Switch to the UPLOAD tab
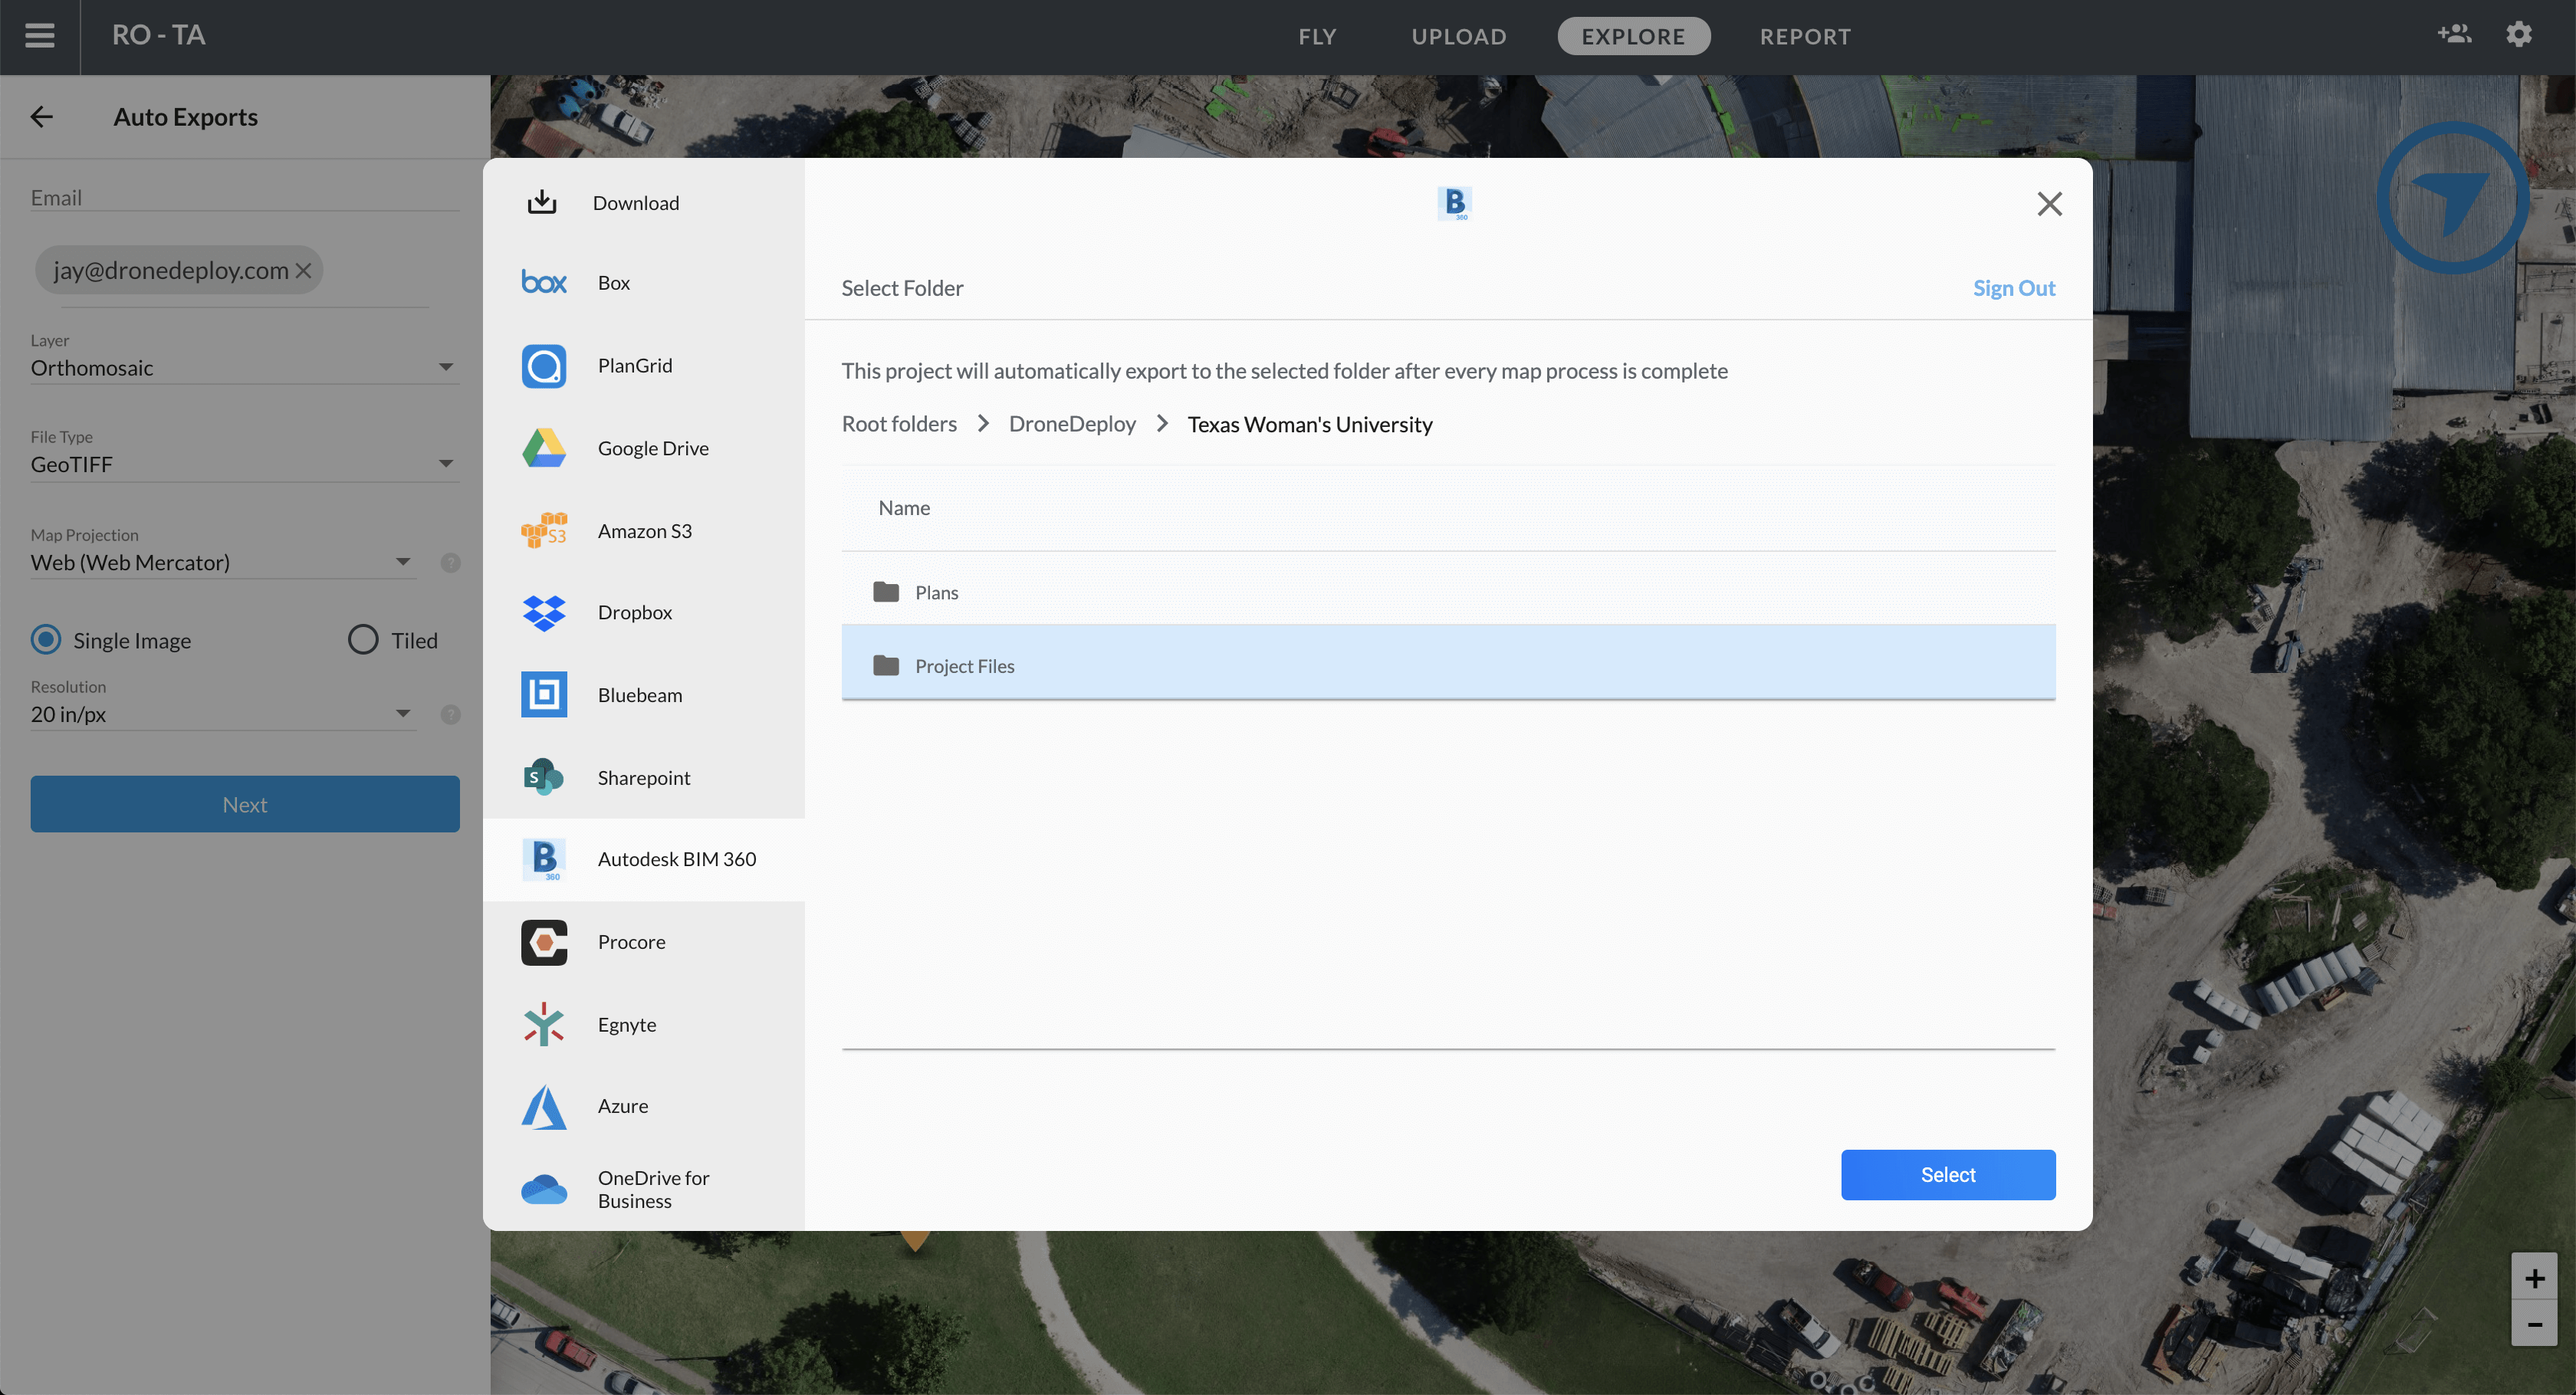The height and width of the screenshot is (1395, 2576). pos(1459,37)
